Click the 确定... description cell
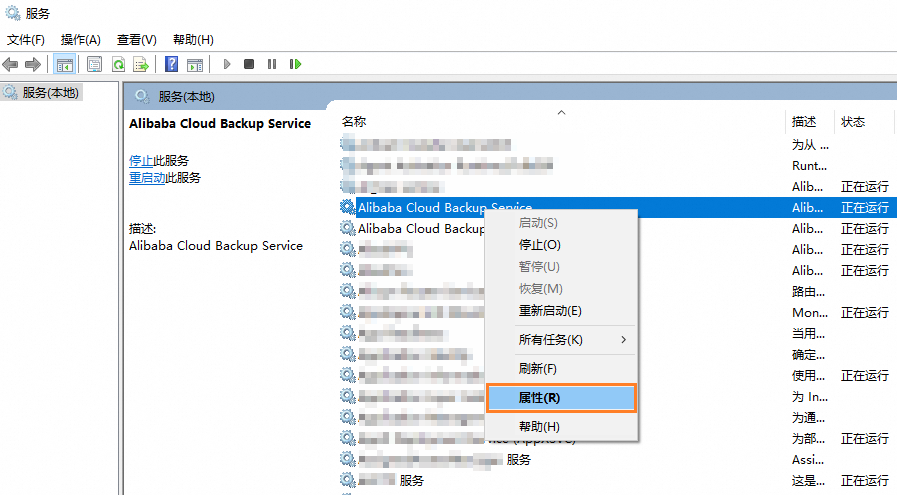 coord(808,355)
